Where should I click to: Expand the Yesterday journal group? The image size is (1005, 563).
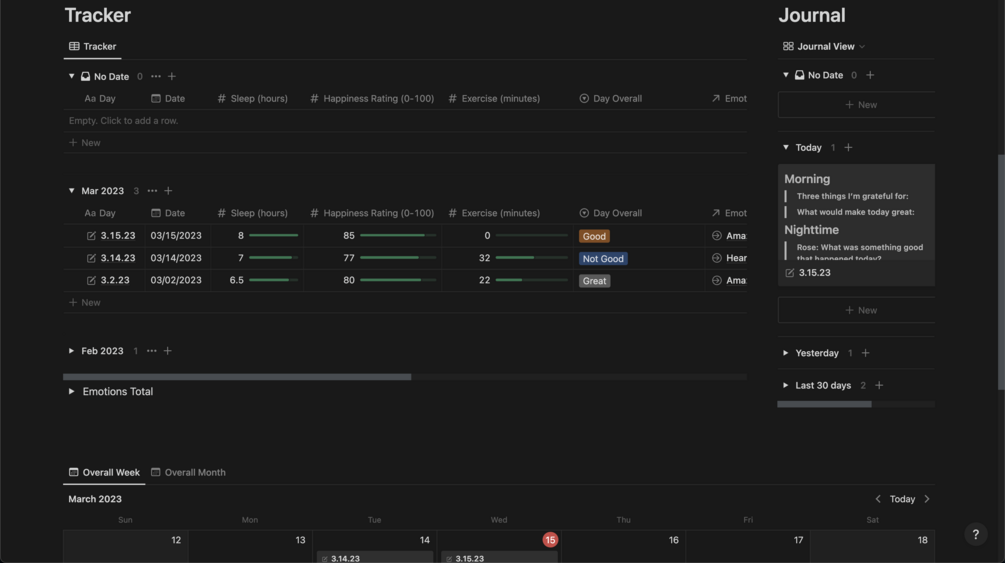pyautogui.click(x=785, y=353)
